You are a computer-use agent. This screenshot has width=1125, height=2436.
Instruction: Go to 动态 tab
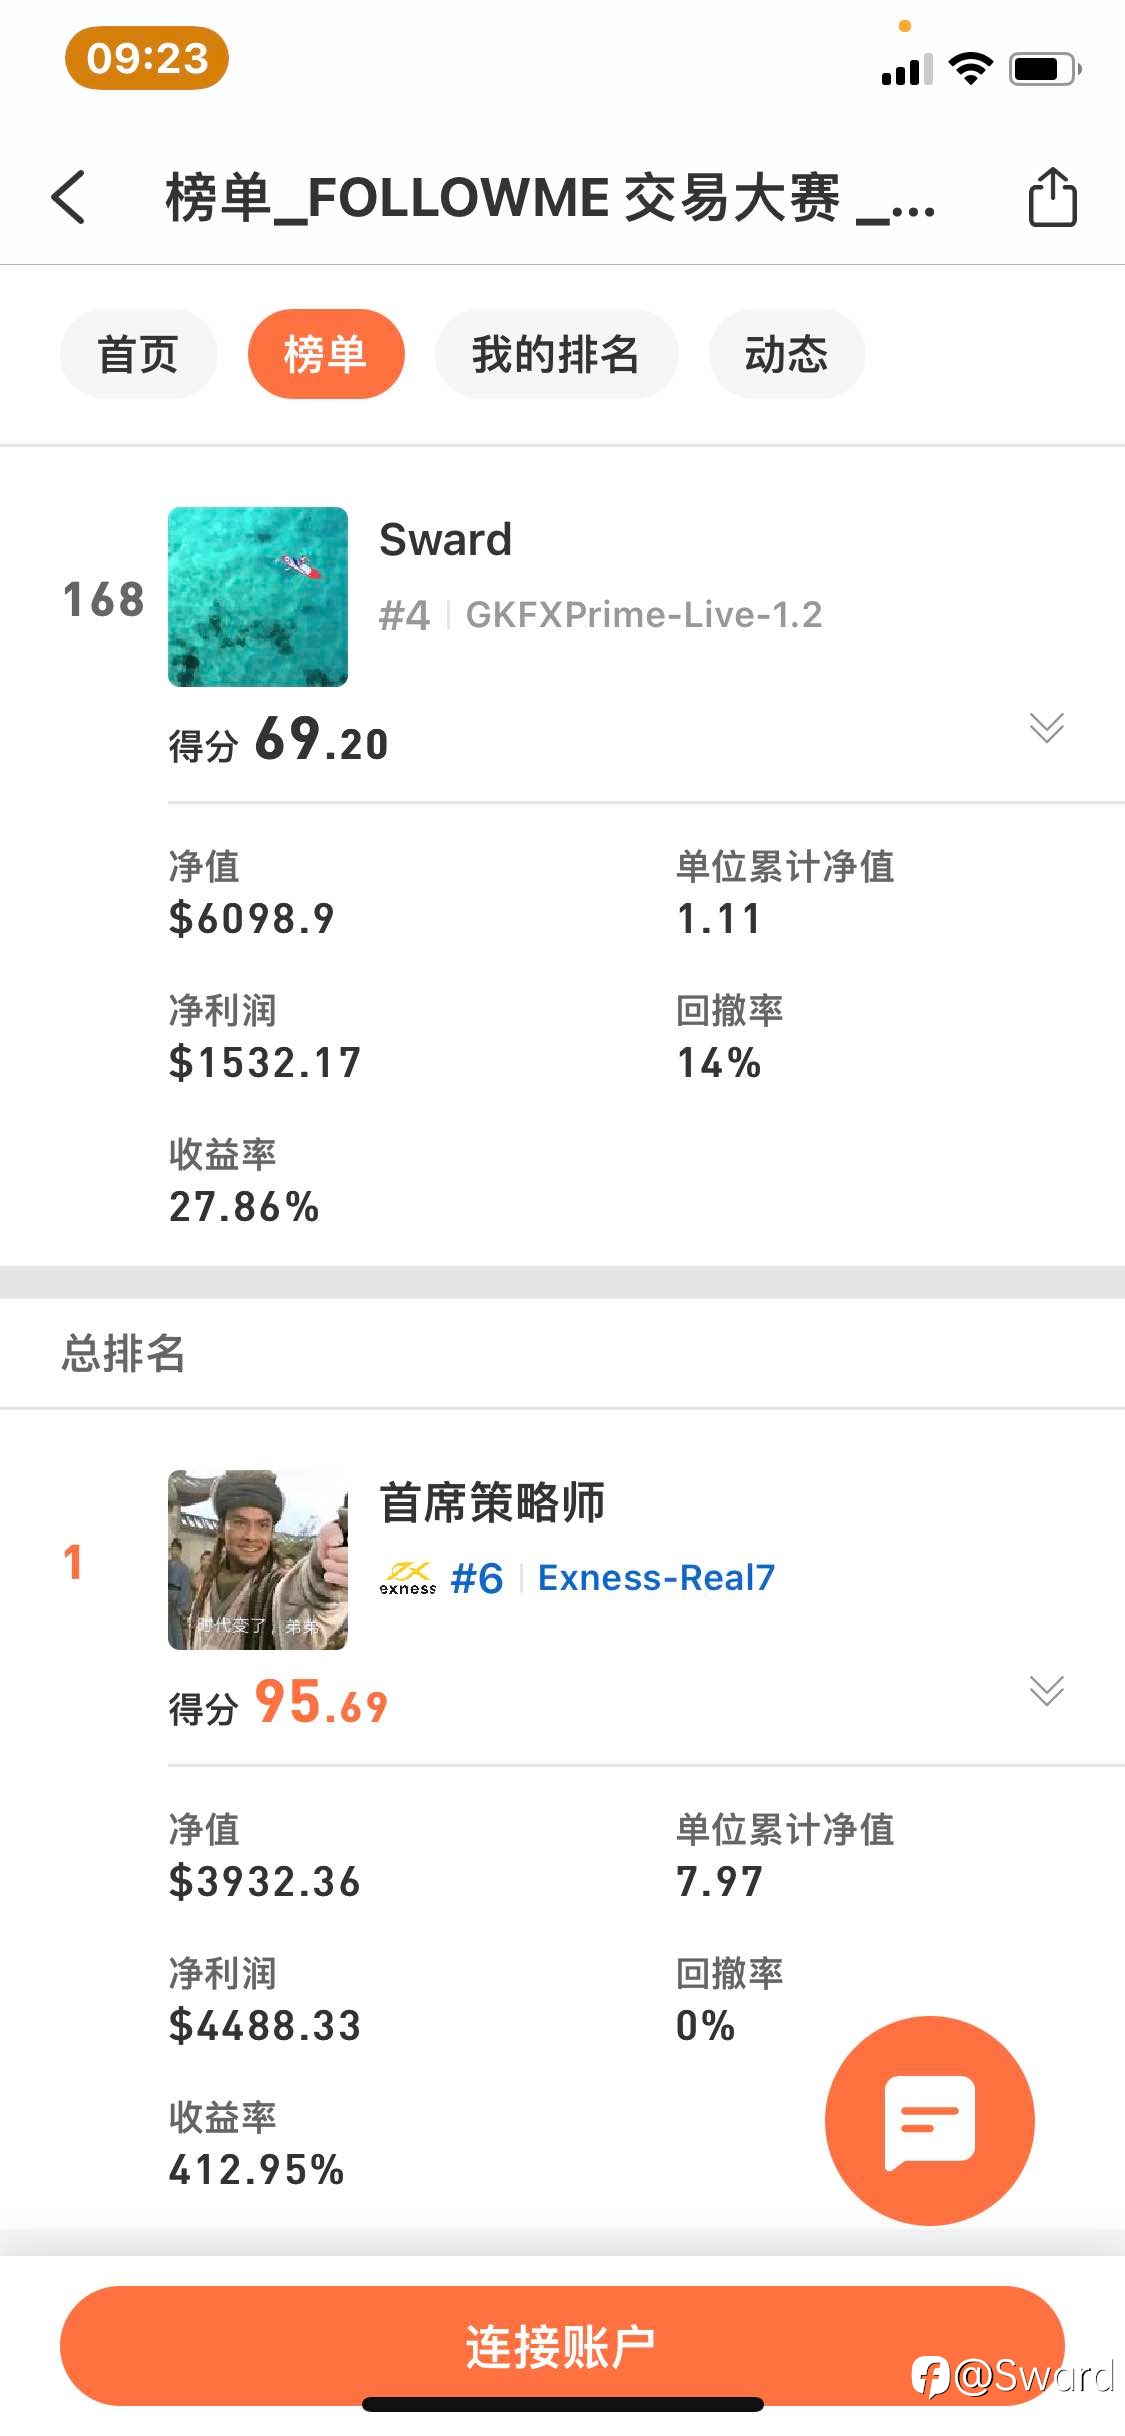pos(787,354)
